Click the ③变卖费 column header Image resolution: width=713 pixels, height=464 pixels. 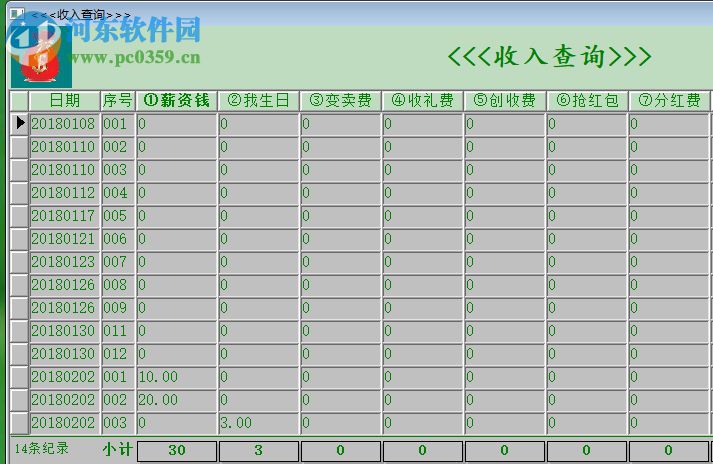click(x=340, y=101)
